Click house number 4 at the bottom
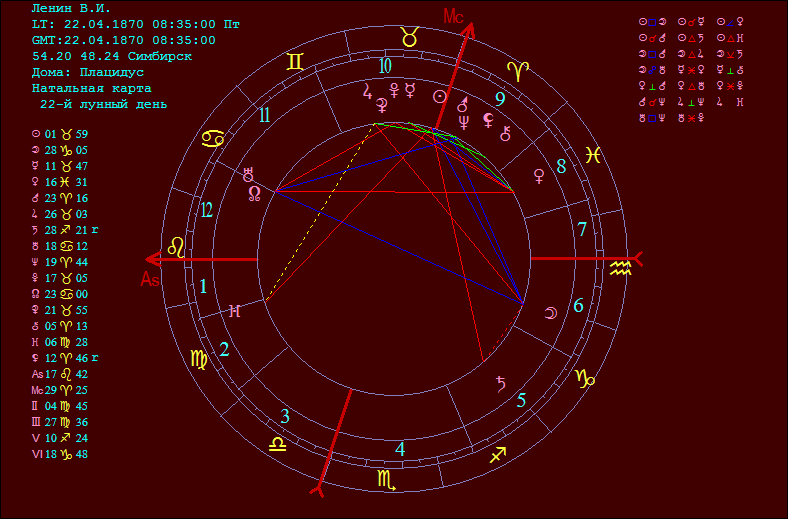 [x=400, y=449]
